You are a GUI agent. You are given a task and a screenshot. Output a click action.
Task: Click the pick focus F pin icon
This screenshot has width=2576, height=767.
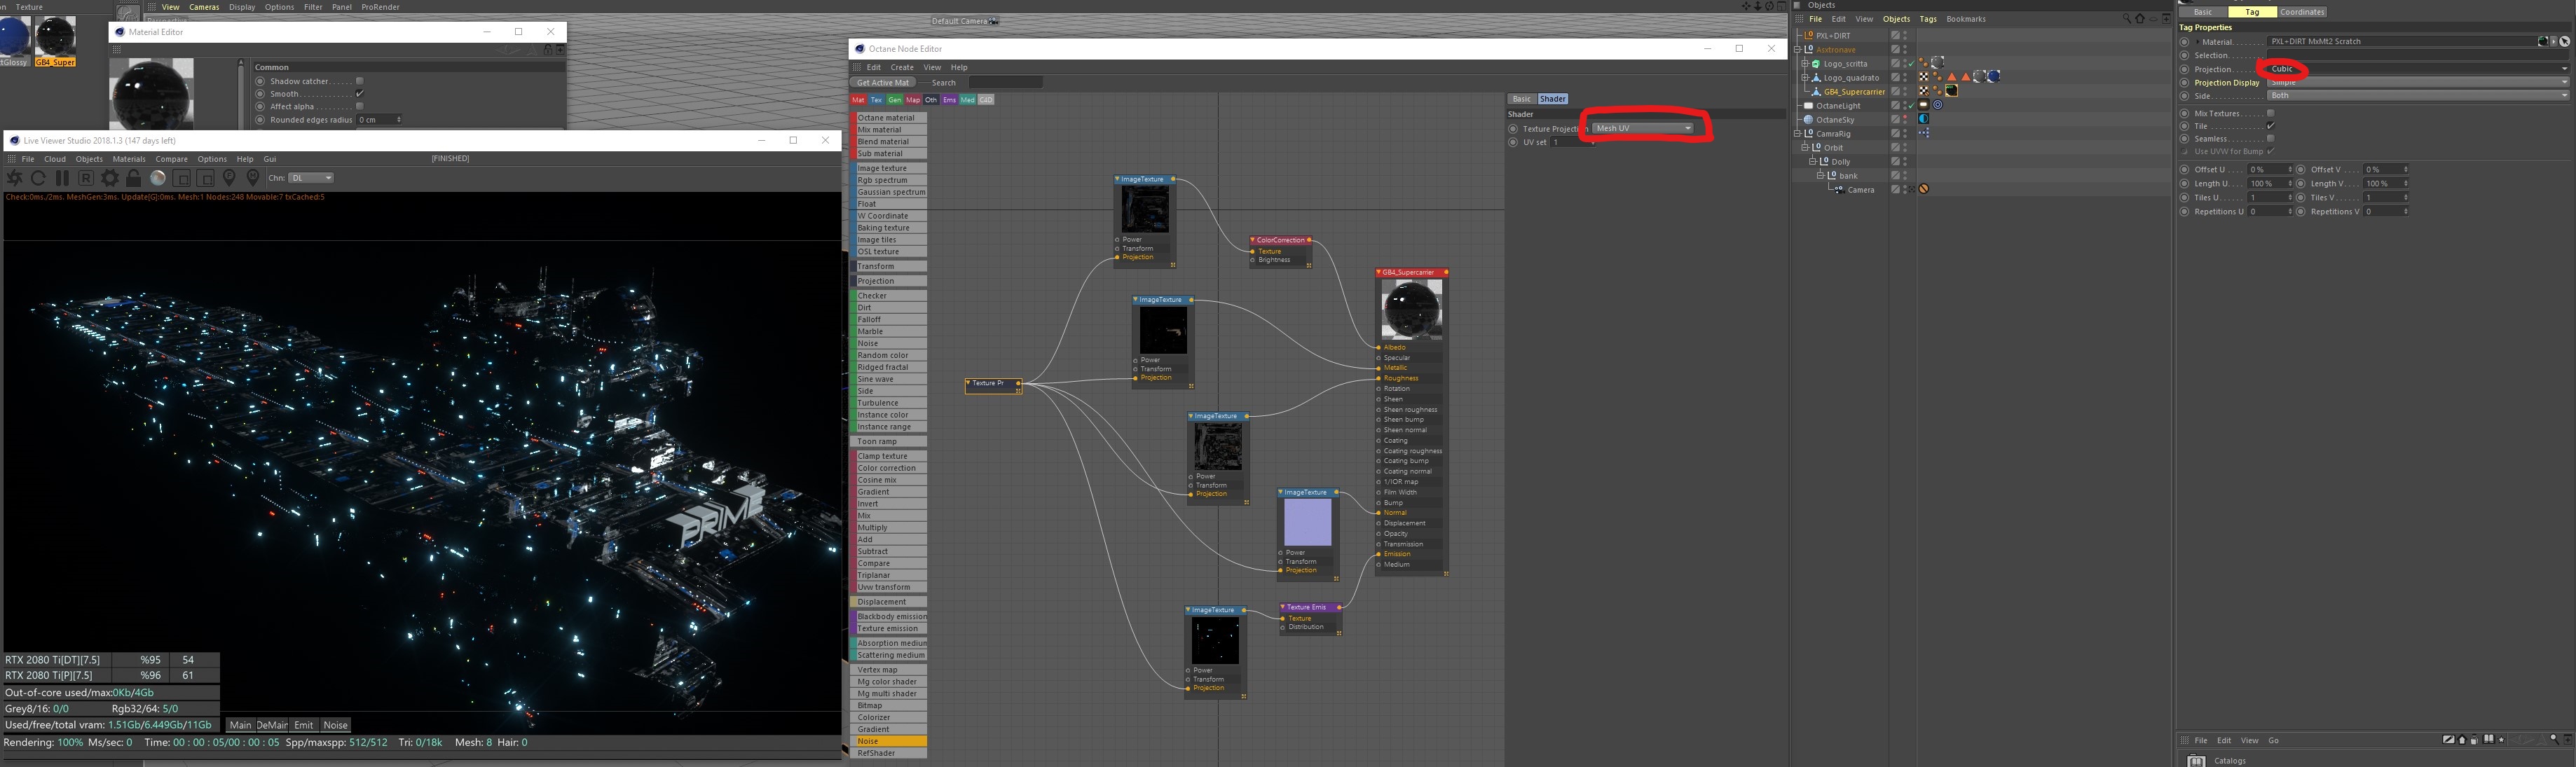click(230, 178)
